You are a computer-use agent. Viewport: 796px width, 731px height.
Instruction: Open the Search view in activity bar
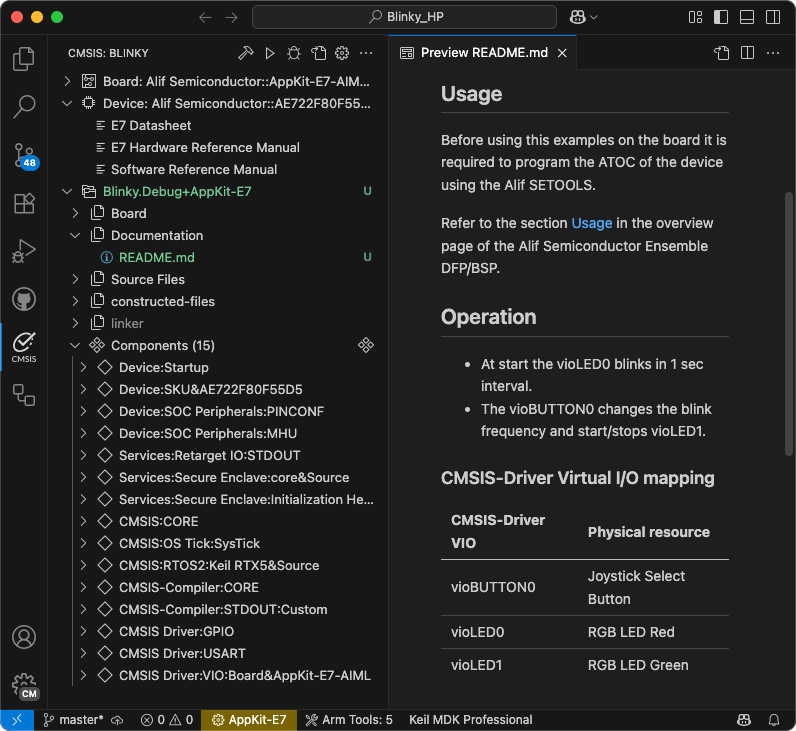tap(24, 107)
